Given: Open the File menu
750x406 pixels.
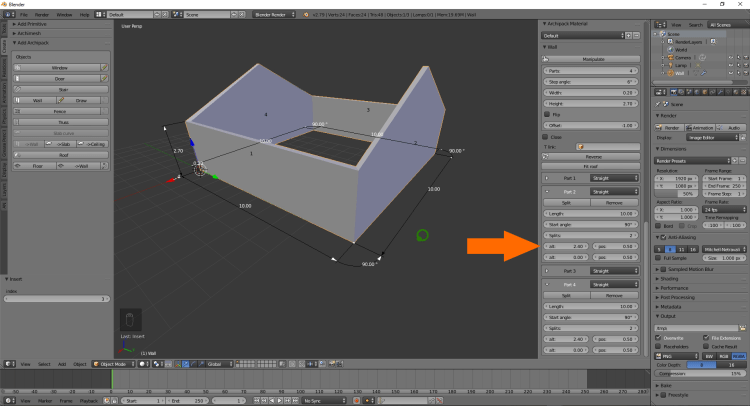Looking at the screenshot, I should click(23, 15).
